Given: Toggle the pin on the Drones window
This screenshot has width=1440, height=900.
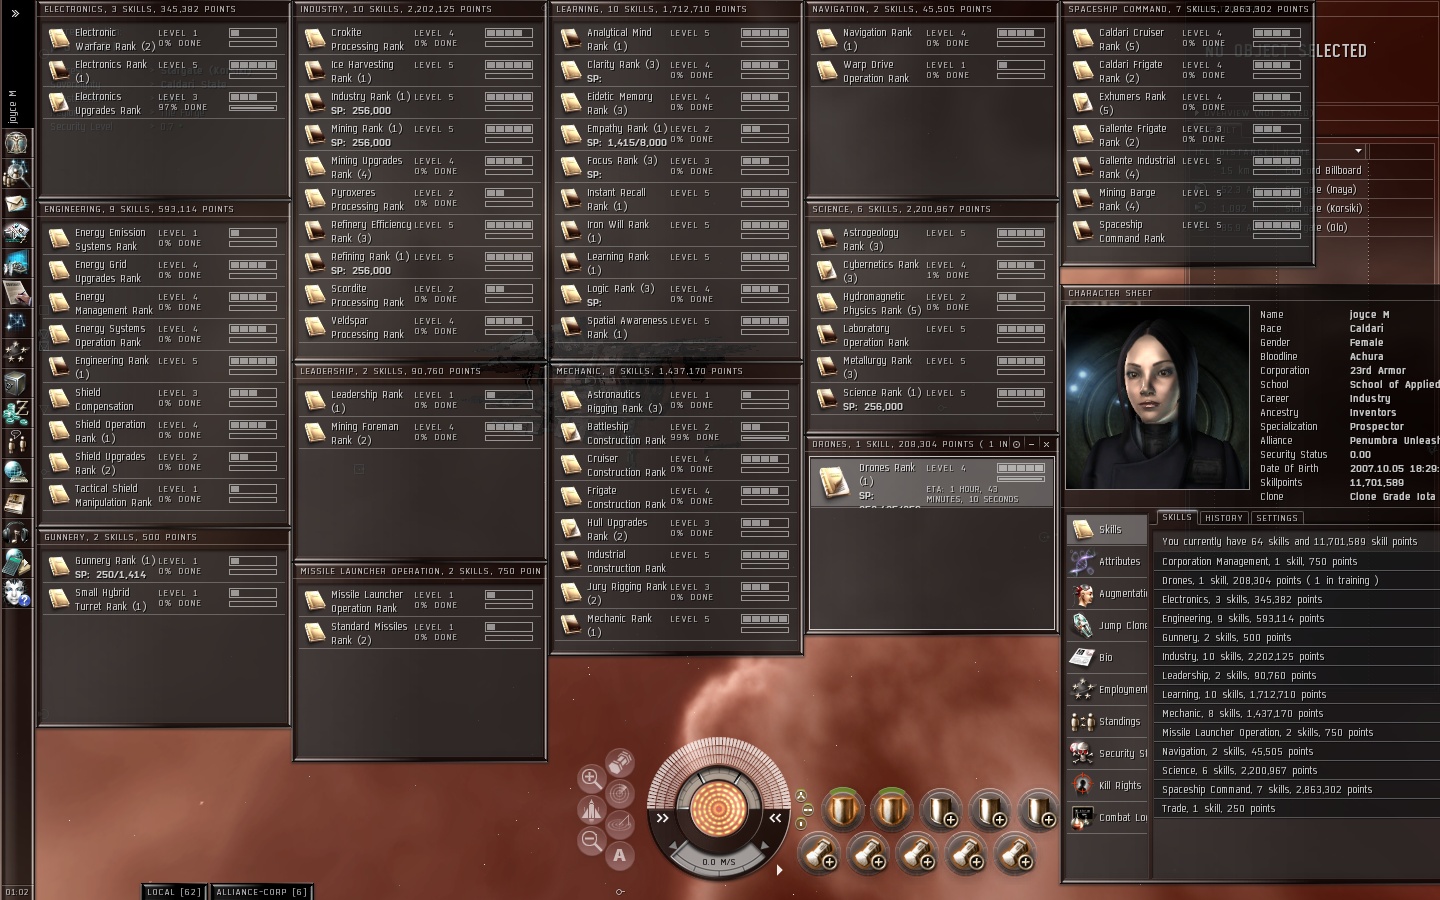Looking at the screenshot, I should click(x=1016, y=444).
